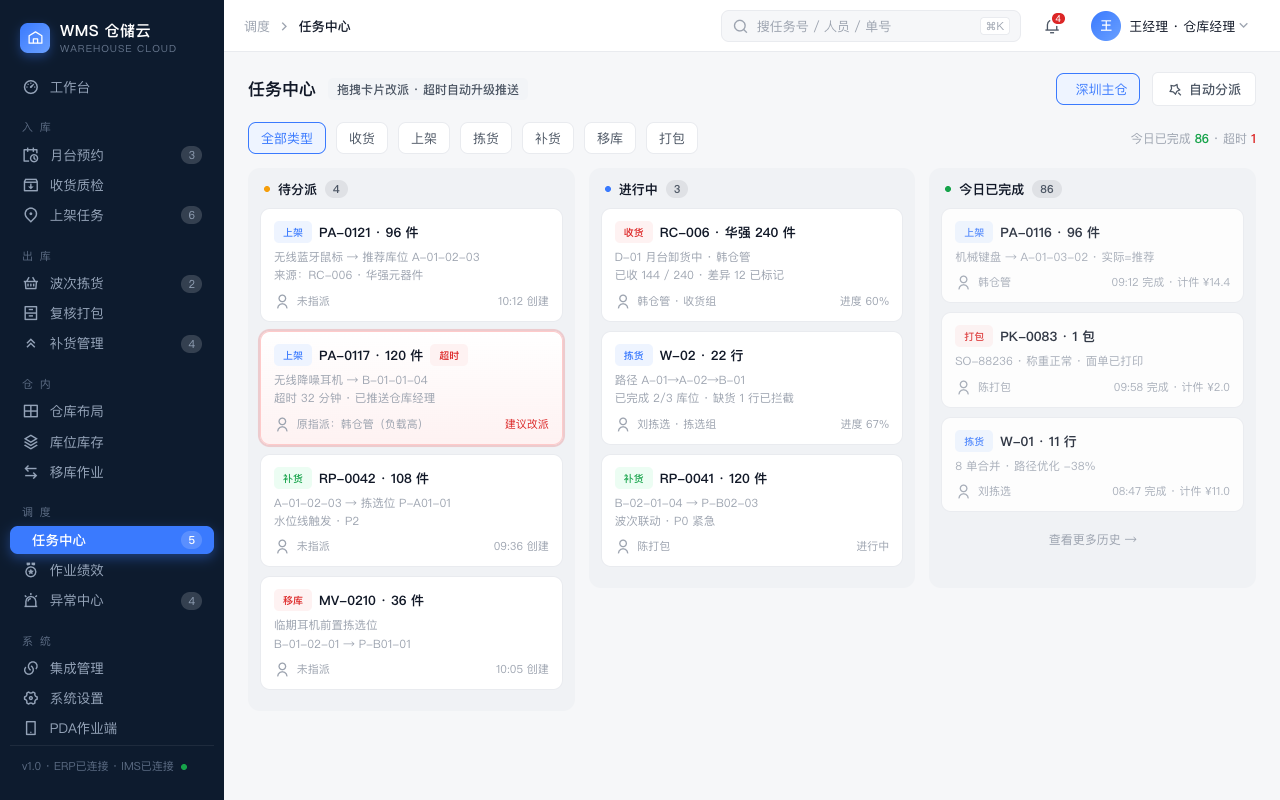Screen dimensions: 1280x800
Task: Click the 波次拣货 basket icon
Action: tap(31, 283)
